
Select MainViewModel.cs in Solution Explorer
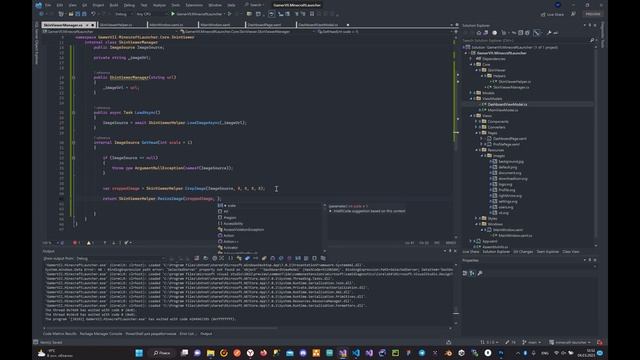pos(502,110)
